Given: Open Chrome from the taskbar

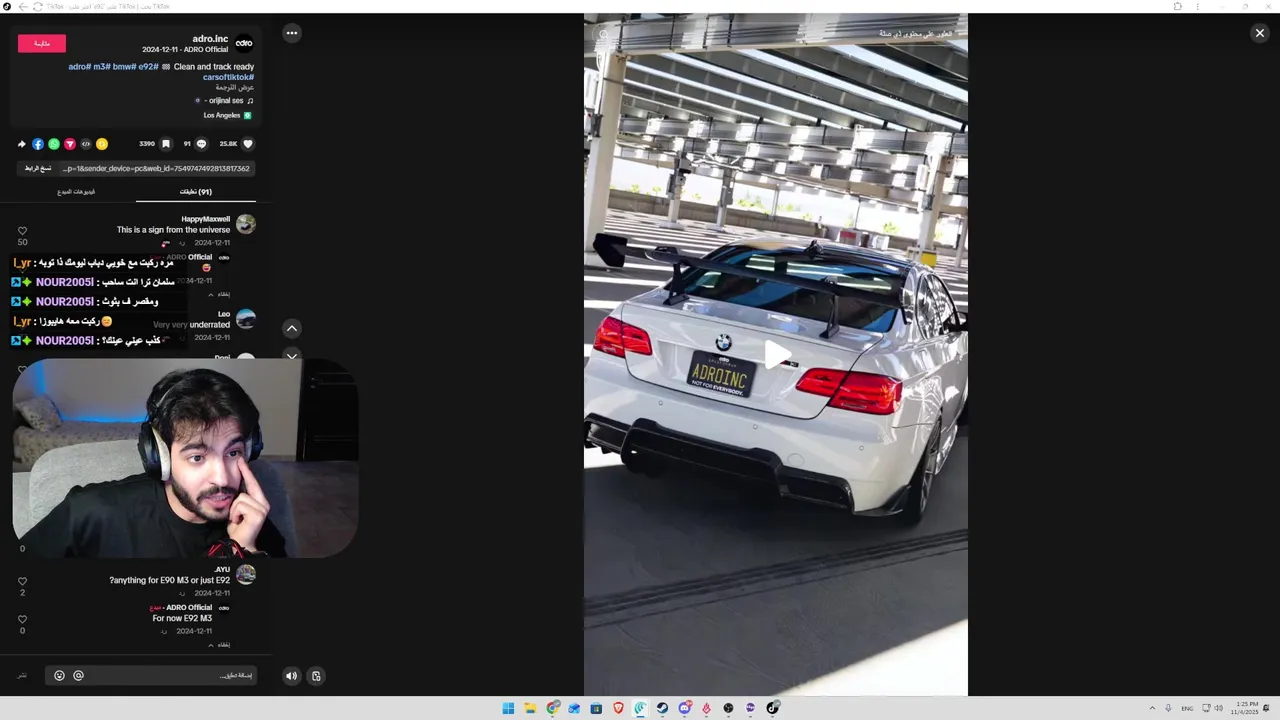Looking at the screenshot, I should pos(552,708).
